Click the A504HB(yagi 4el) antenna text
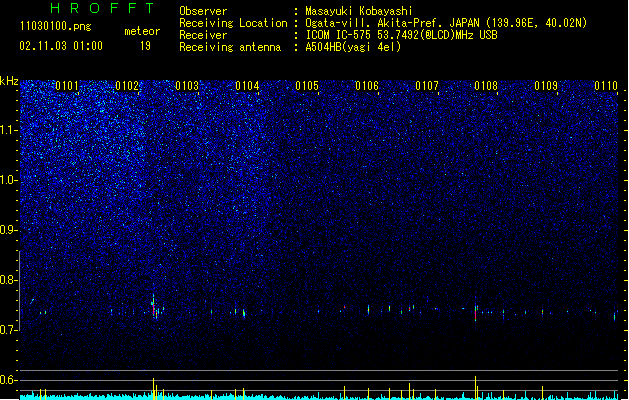 click(x=353, y=47)
